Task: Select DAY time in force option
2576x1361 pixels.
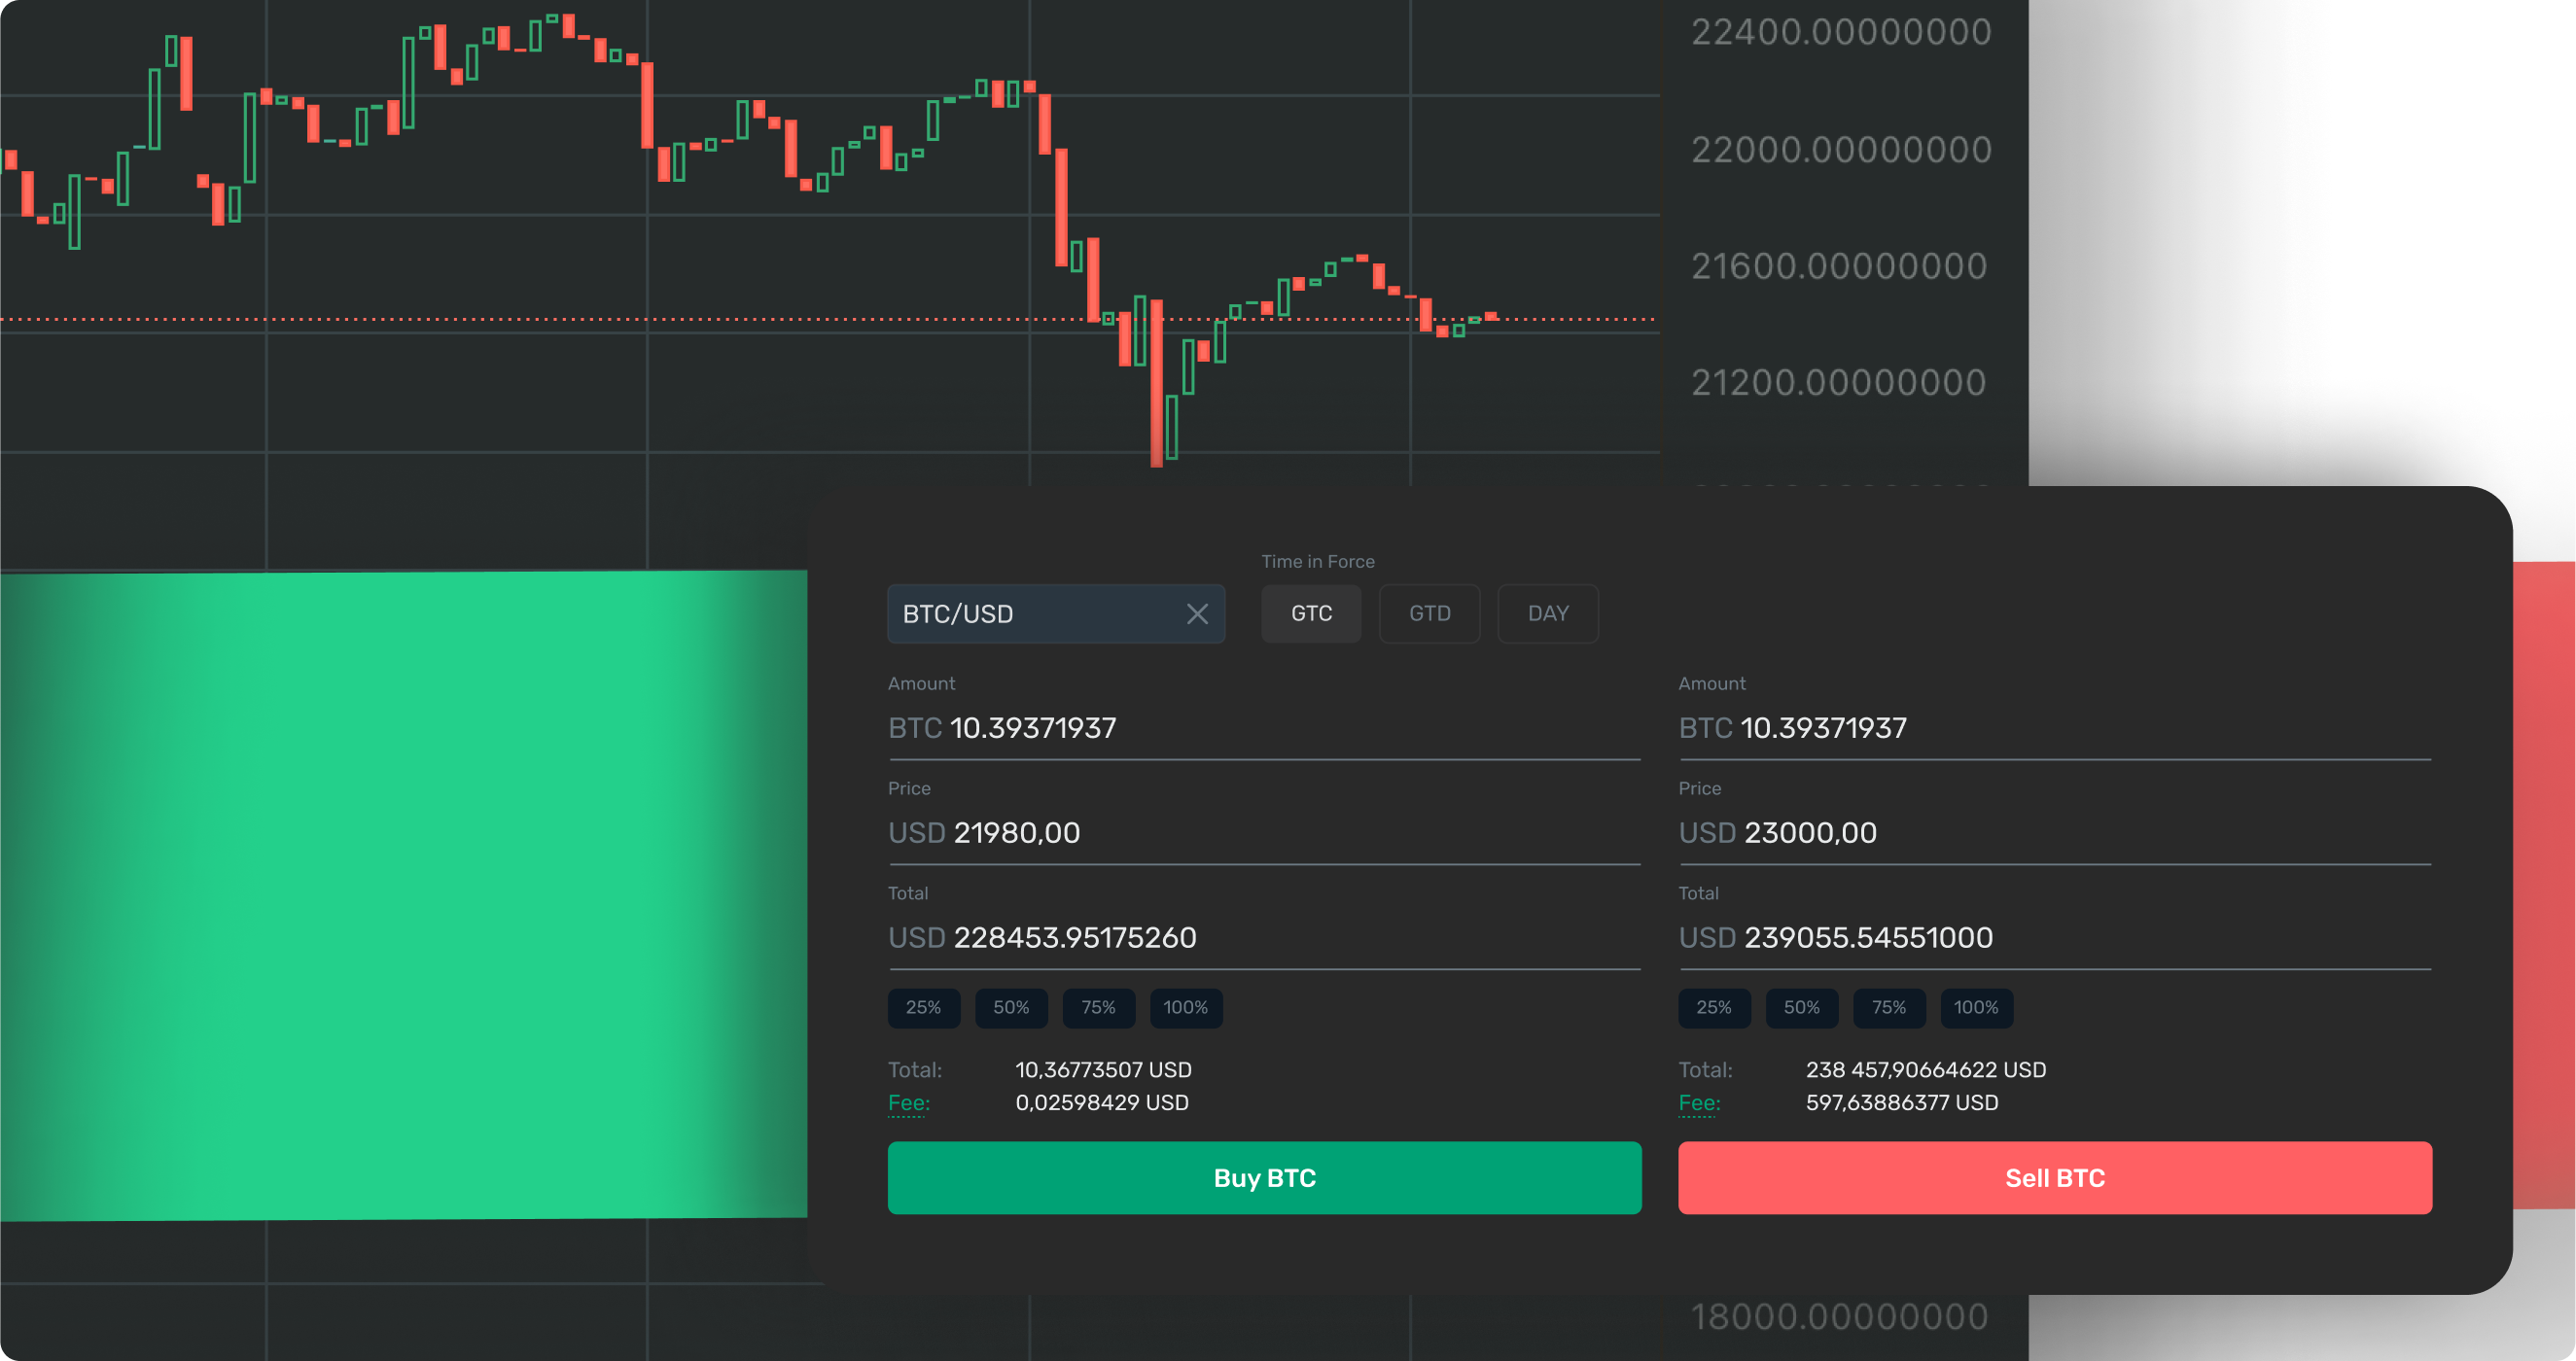Action: click(x=1547, y=613)
